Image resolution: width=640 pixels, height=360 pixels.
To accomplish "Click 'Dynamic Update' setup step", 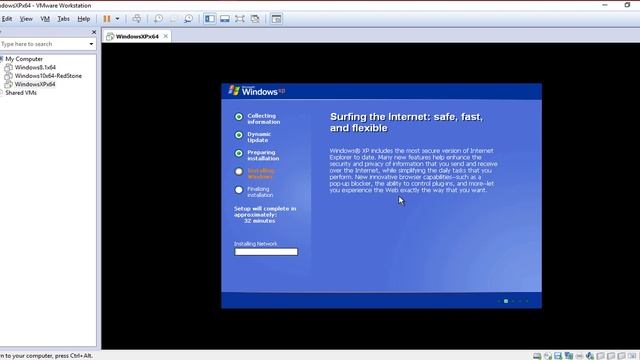I will [x=259, y=137].
